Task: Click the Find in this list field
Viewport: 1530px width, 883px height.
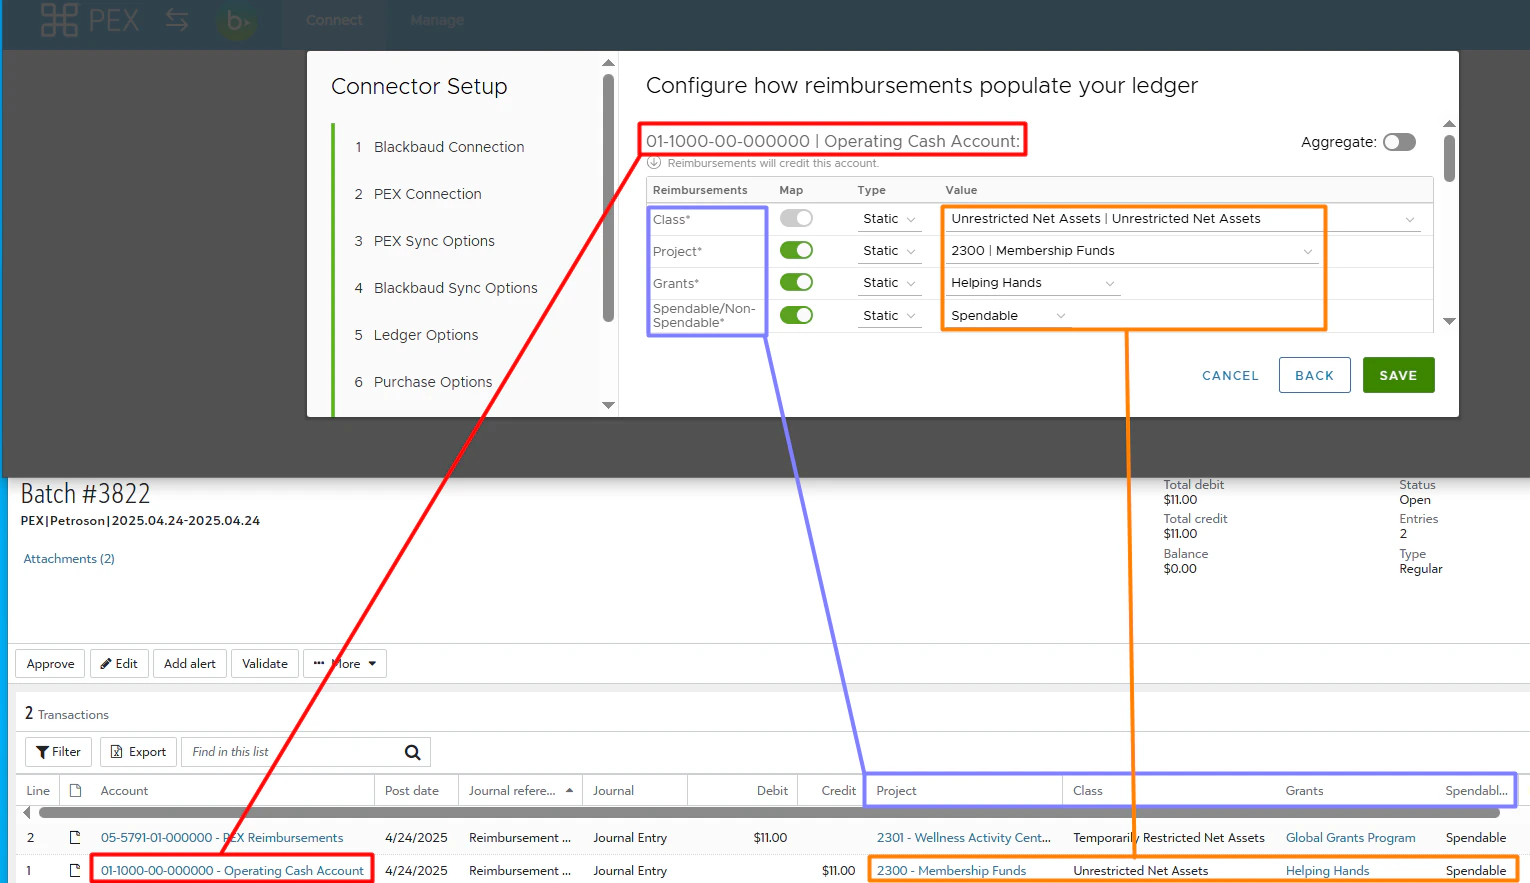Action: [292, 752]
